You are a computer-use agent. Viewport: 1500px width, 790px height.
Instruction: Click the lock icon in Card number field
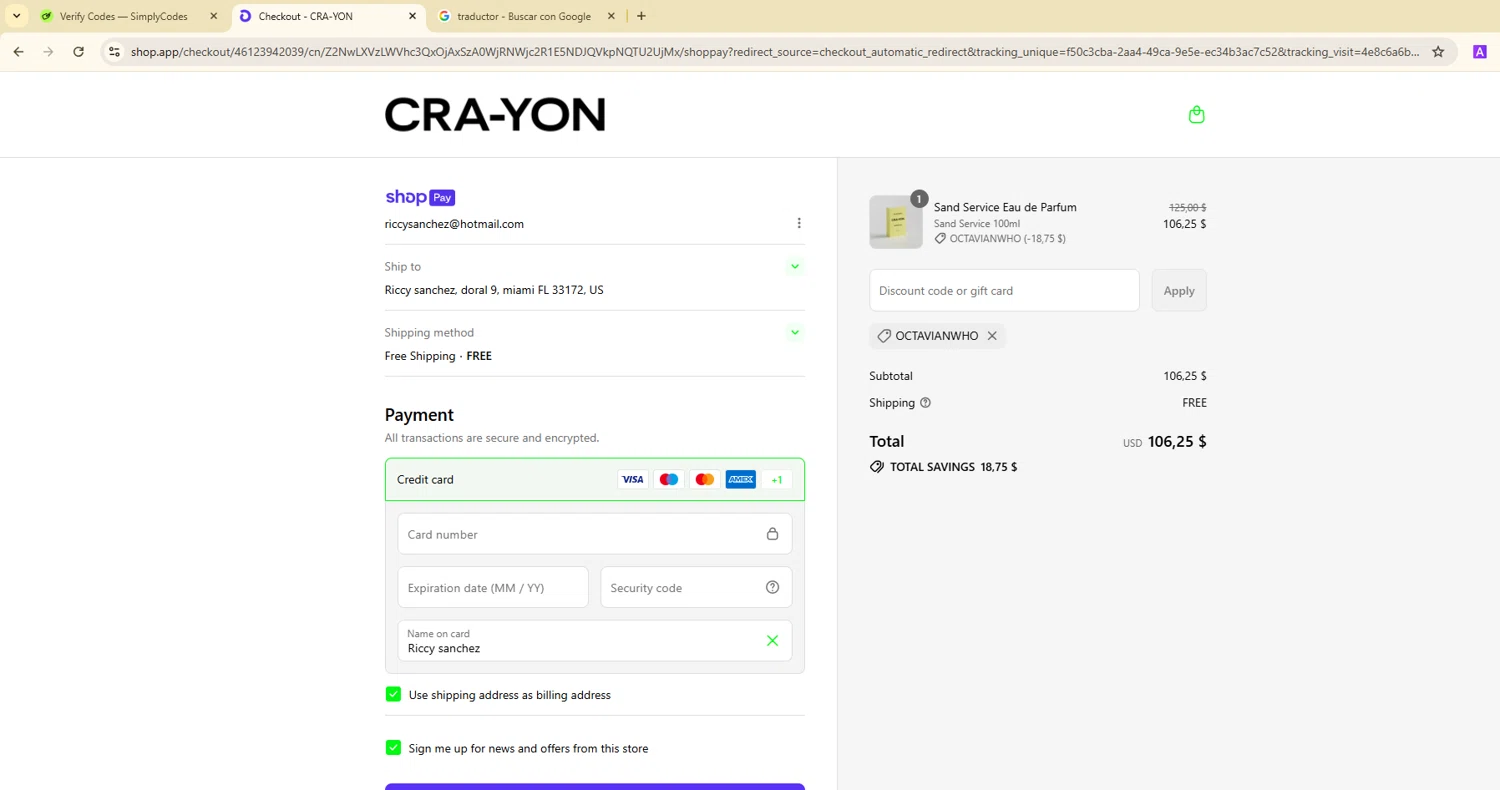[x=772, y=534]
